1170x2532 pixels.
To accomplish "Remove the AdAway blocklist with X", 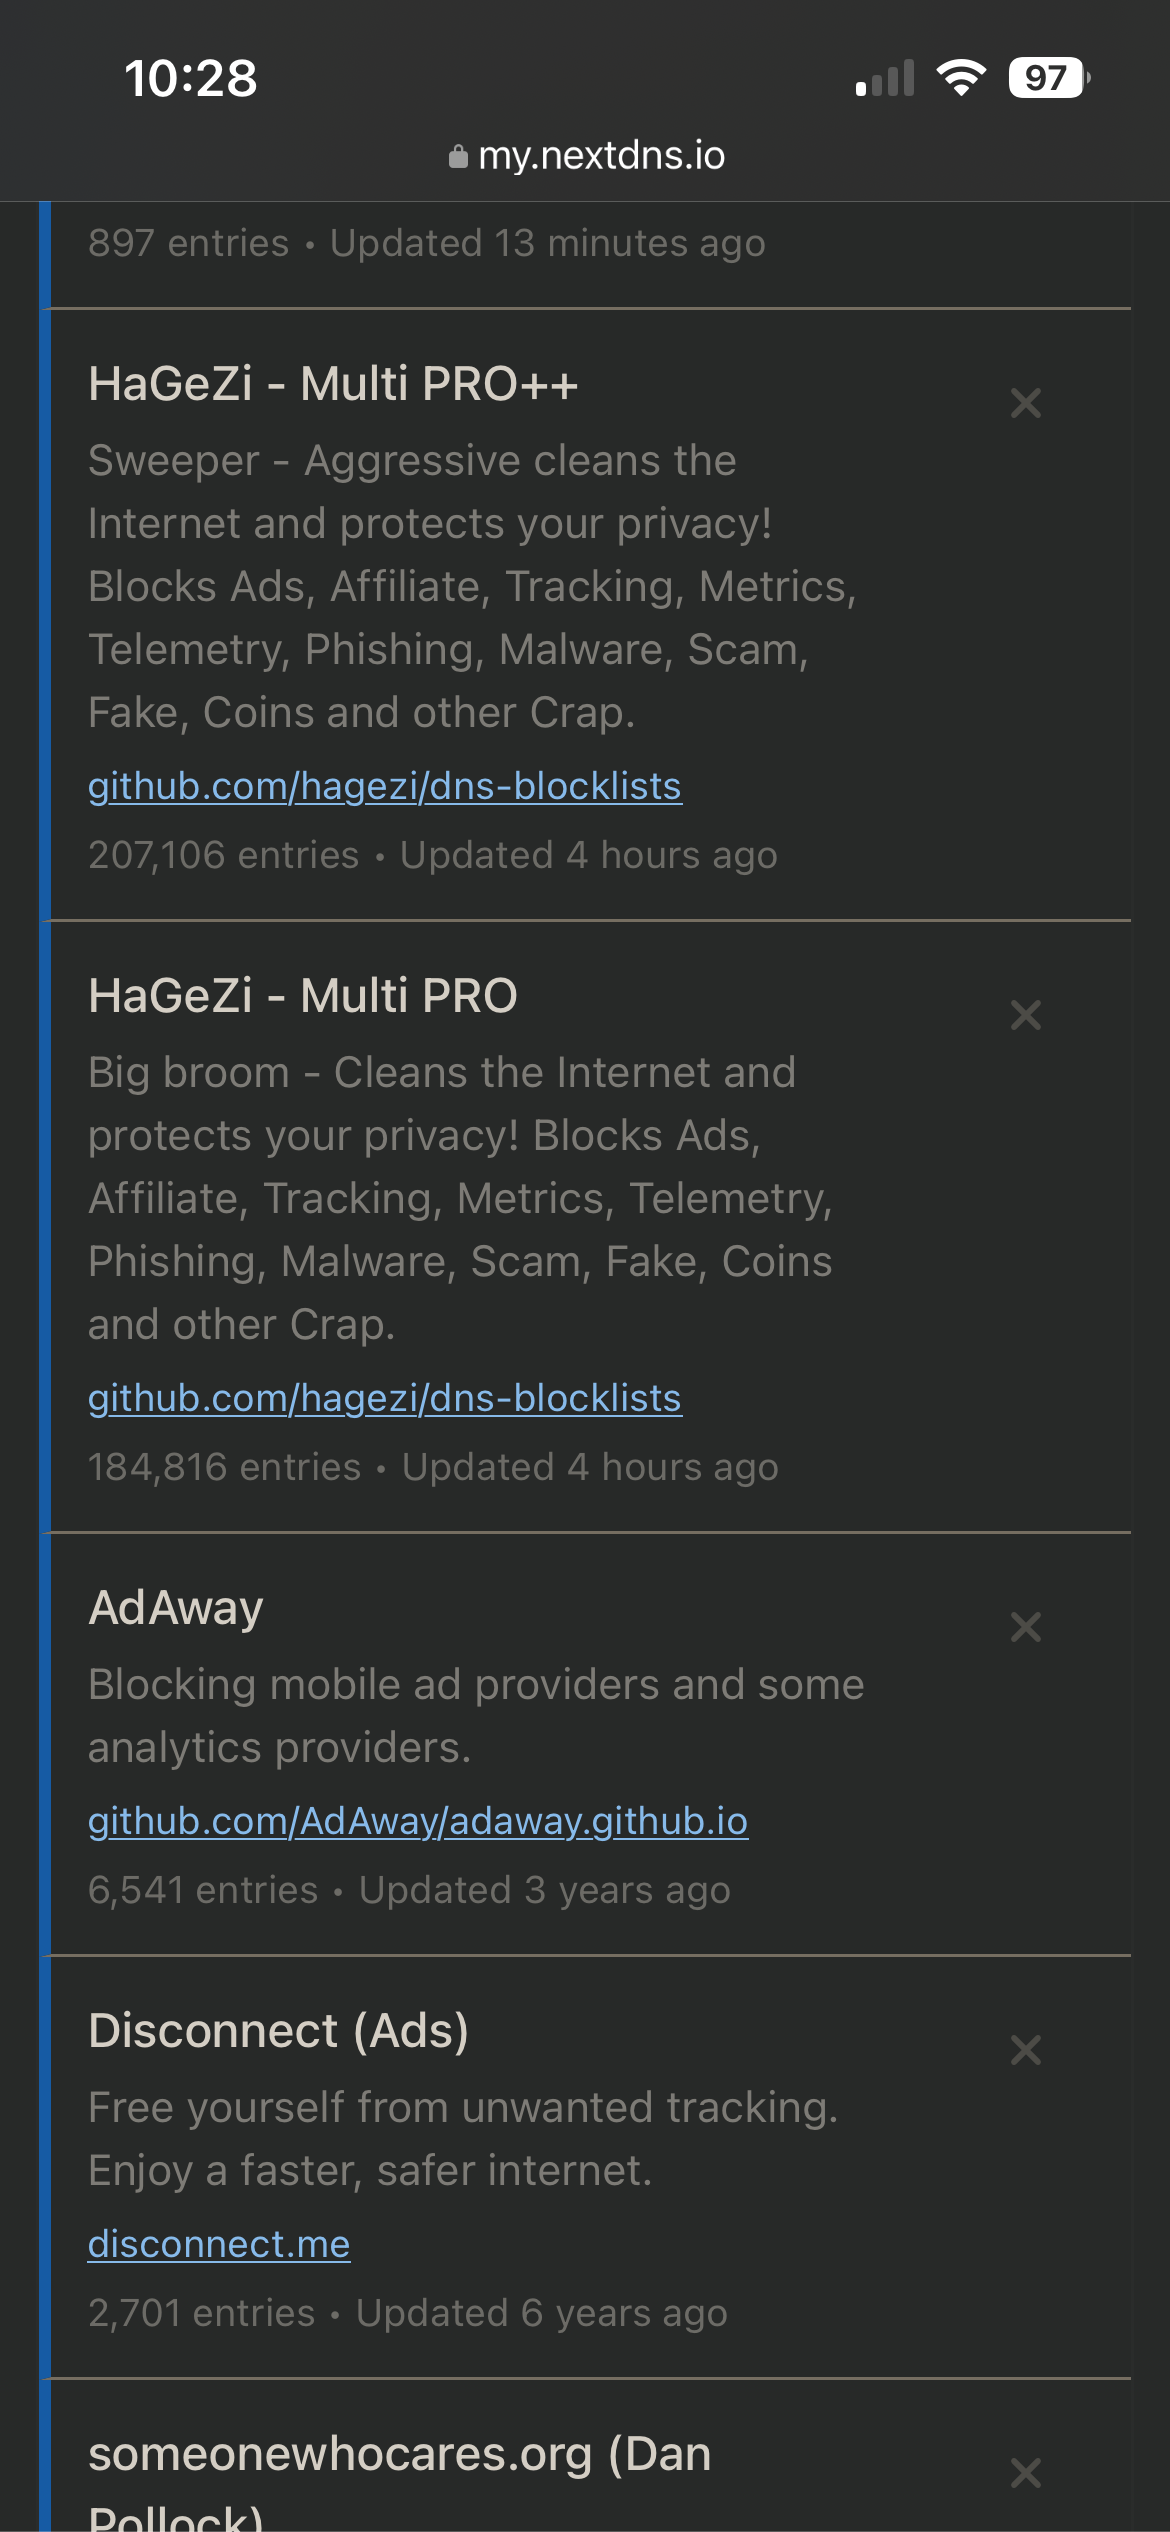I will point(1026,1628).
